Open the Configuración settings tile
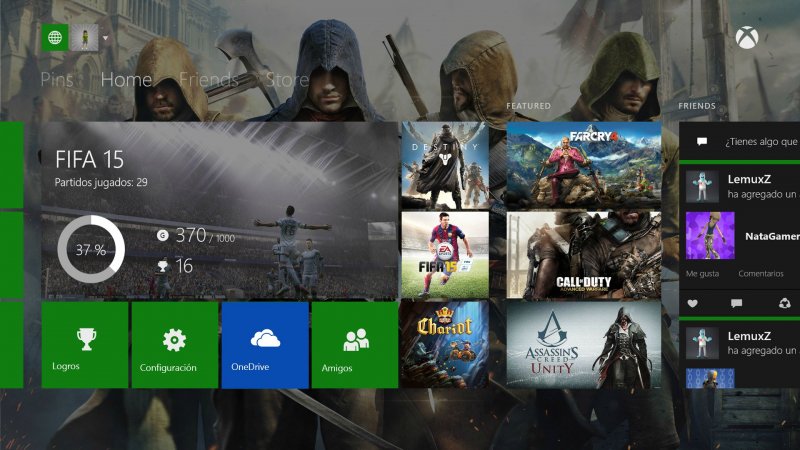The height and width of the screenshot is (450, 800). point(175,345)
